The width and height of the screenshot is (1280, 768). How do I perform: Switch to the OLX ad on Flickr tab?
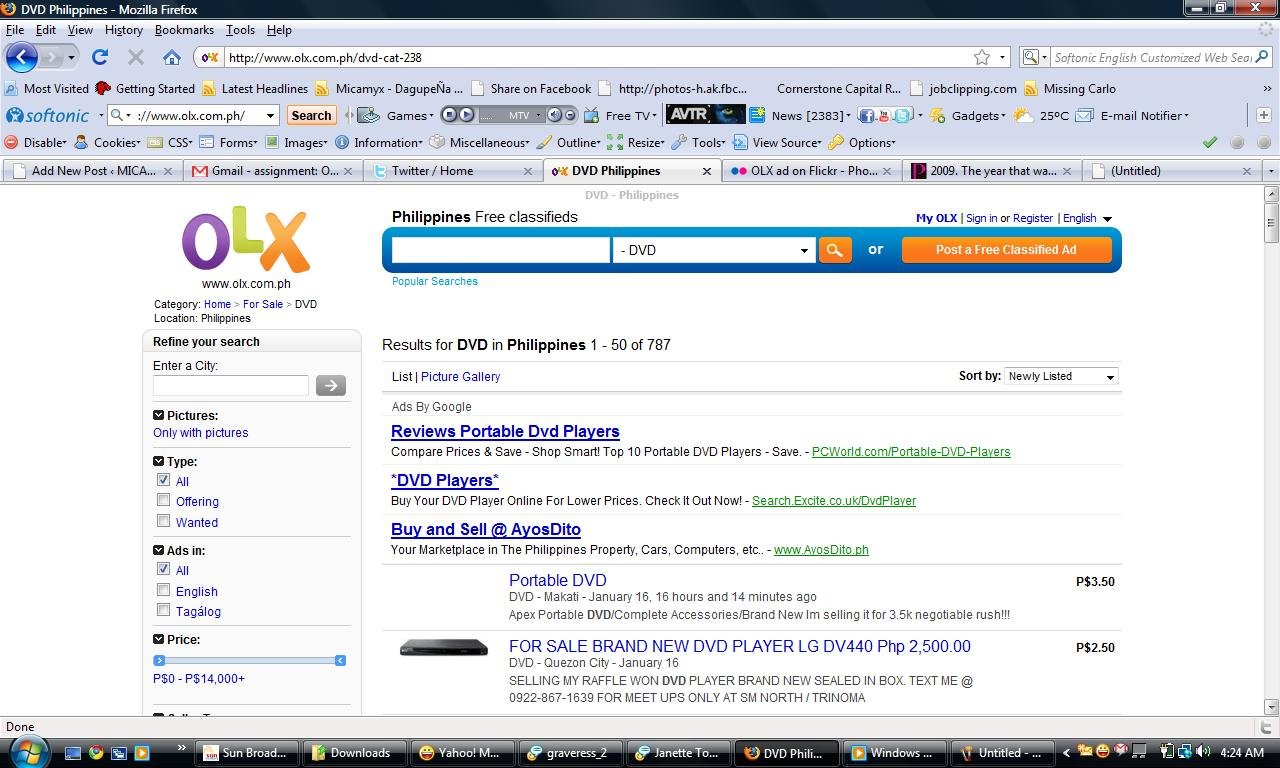(813, 171)
